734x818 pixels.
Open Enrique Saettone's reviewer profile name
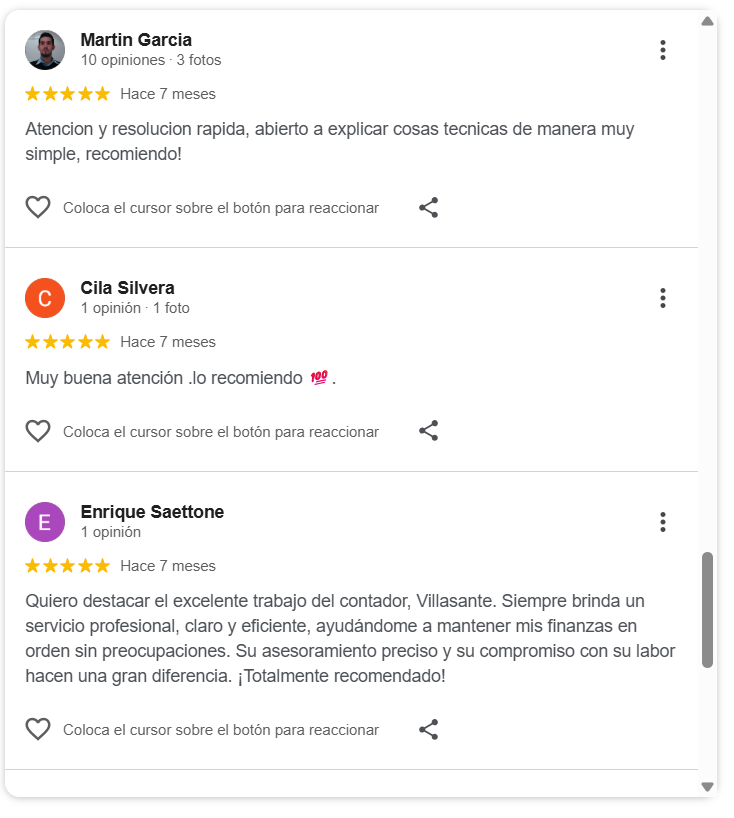152,512
